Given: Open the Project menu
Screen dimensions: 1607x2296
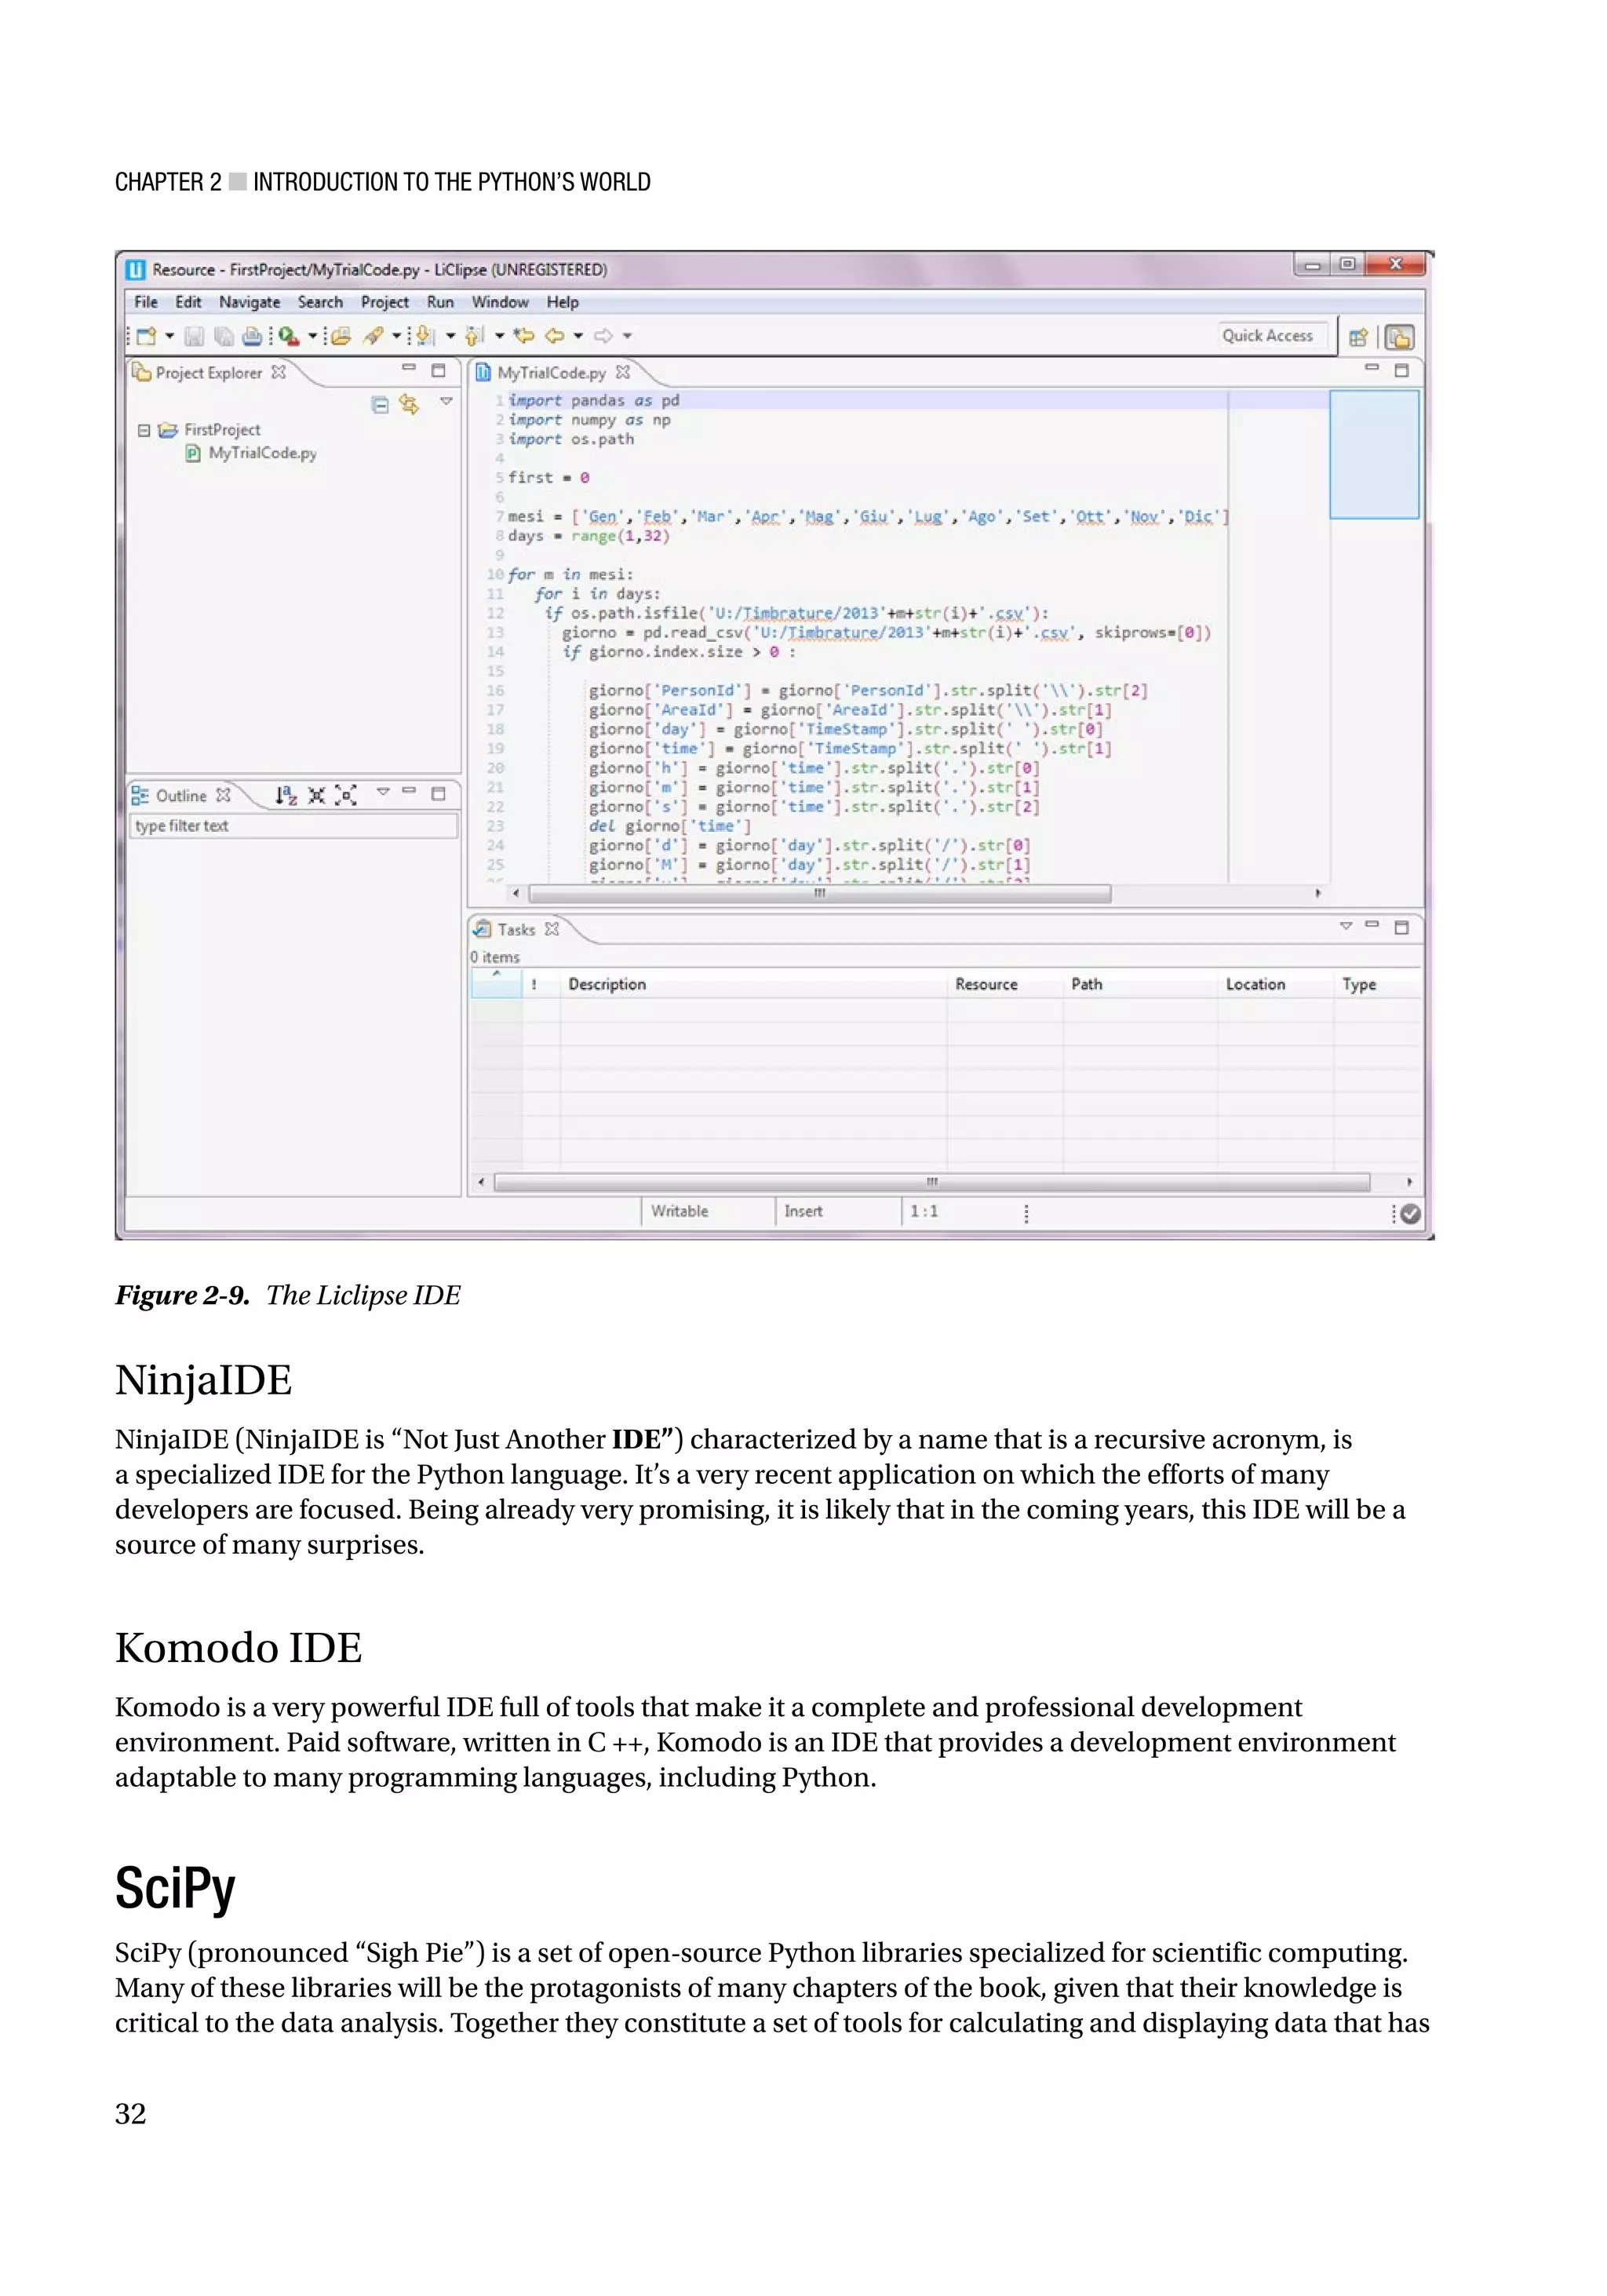Looking at the screenshot, I should pos(385,302).
